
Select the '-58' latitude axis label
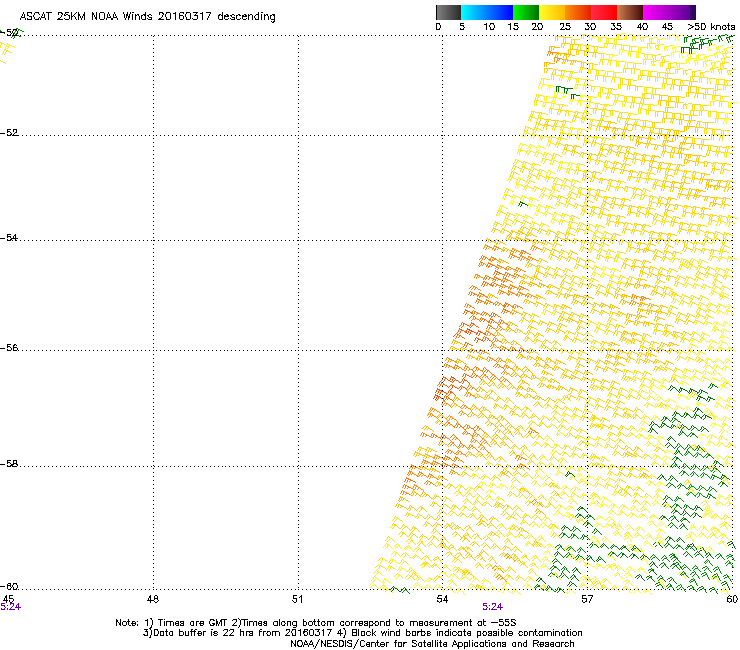[9, 464]
